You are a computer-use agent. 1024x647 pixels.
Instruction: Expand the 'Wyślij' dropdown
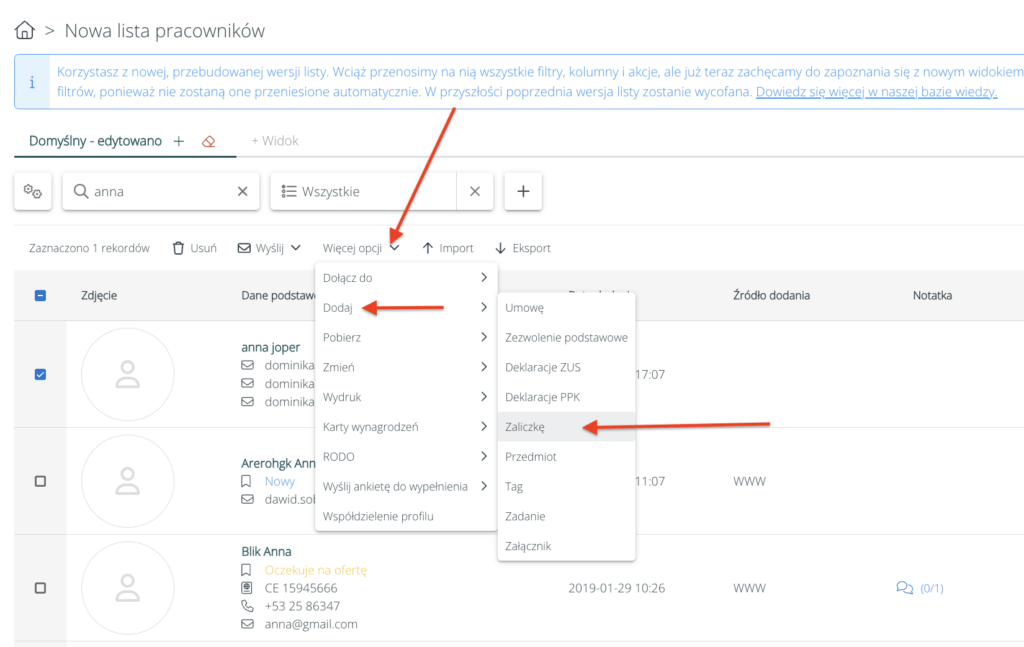[x=269, y=248]
